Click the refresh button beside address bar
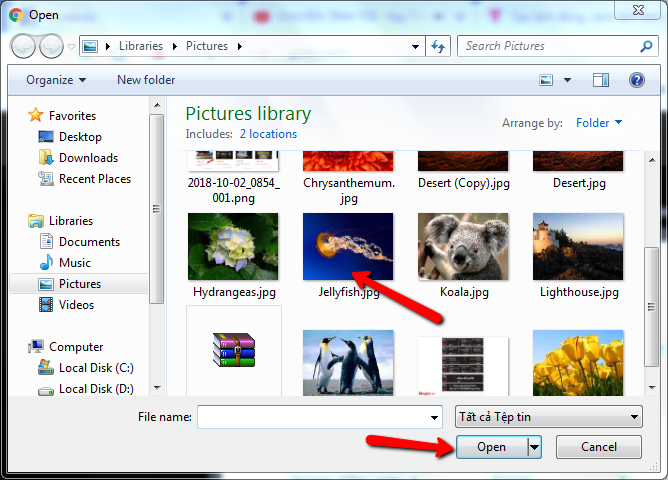The height and width of the screenshot is (480, 668). coord(437,46)
